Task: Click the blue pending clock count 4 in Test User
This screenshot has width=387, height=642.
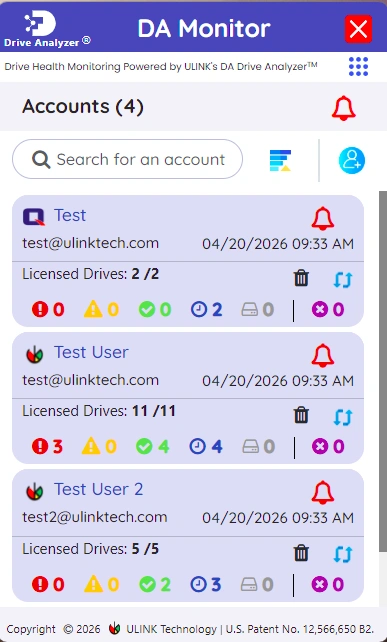Action: [206, 446]
